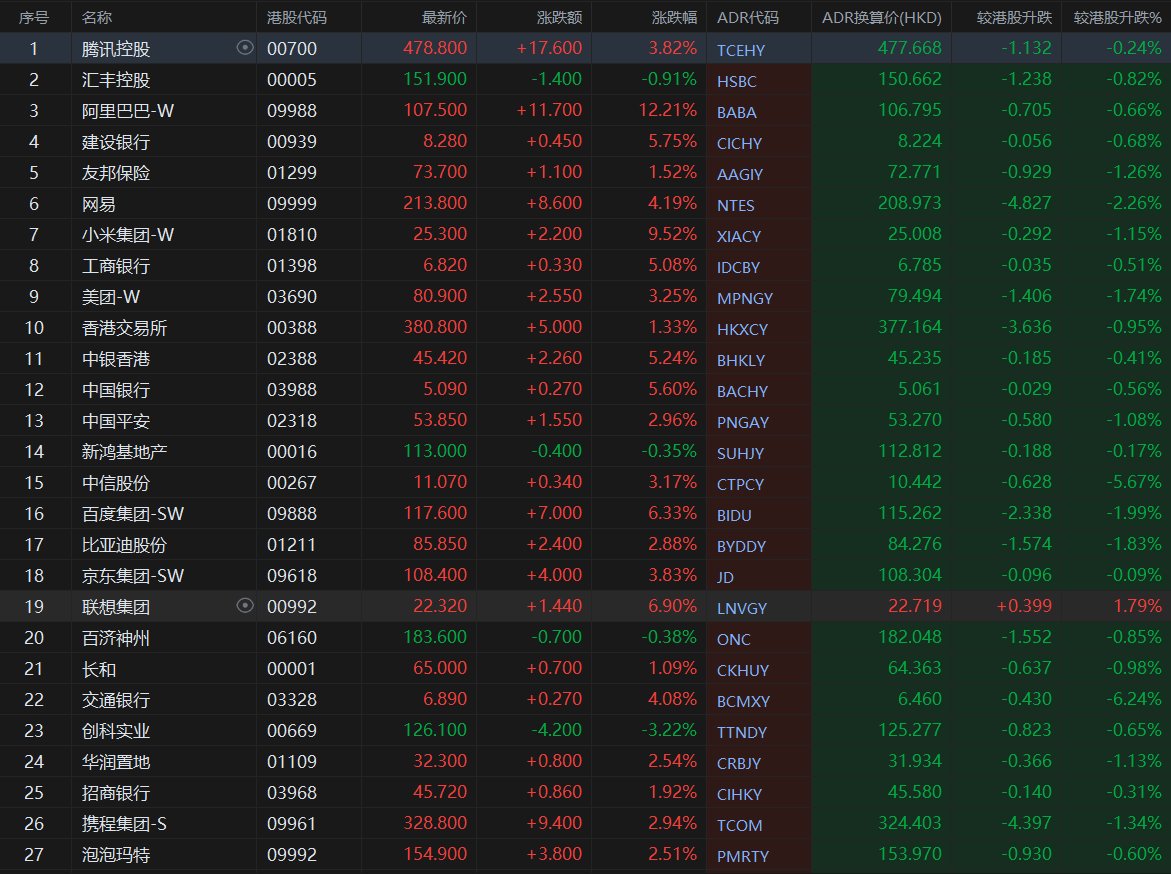Select stock name 工商银行
Image resolution: width=1171 pixels, height=874 pixels.
pyautogui.click(x=116, y=265)
